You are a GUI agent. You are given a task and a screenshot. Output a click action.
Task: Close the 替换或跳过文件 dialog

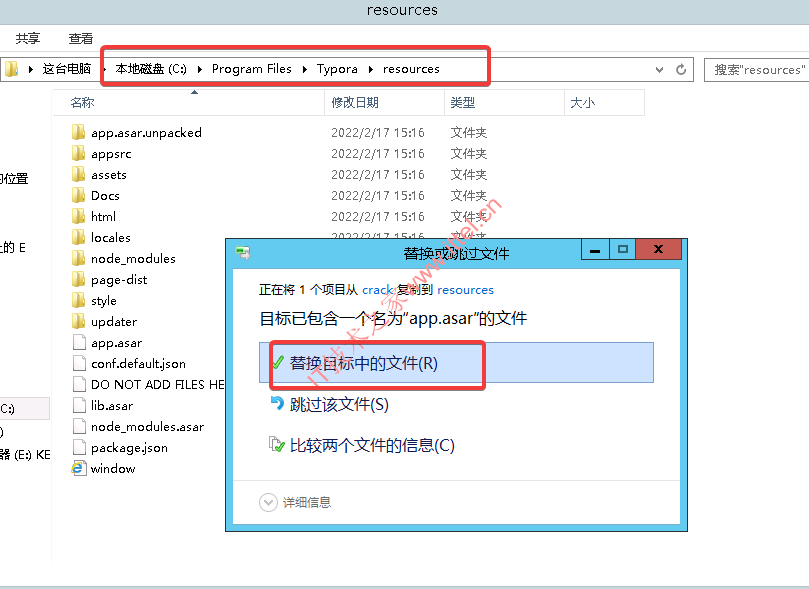(658, 250)
